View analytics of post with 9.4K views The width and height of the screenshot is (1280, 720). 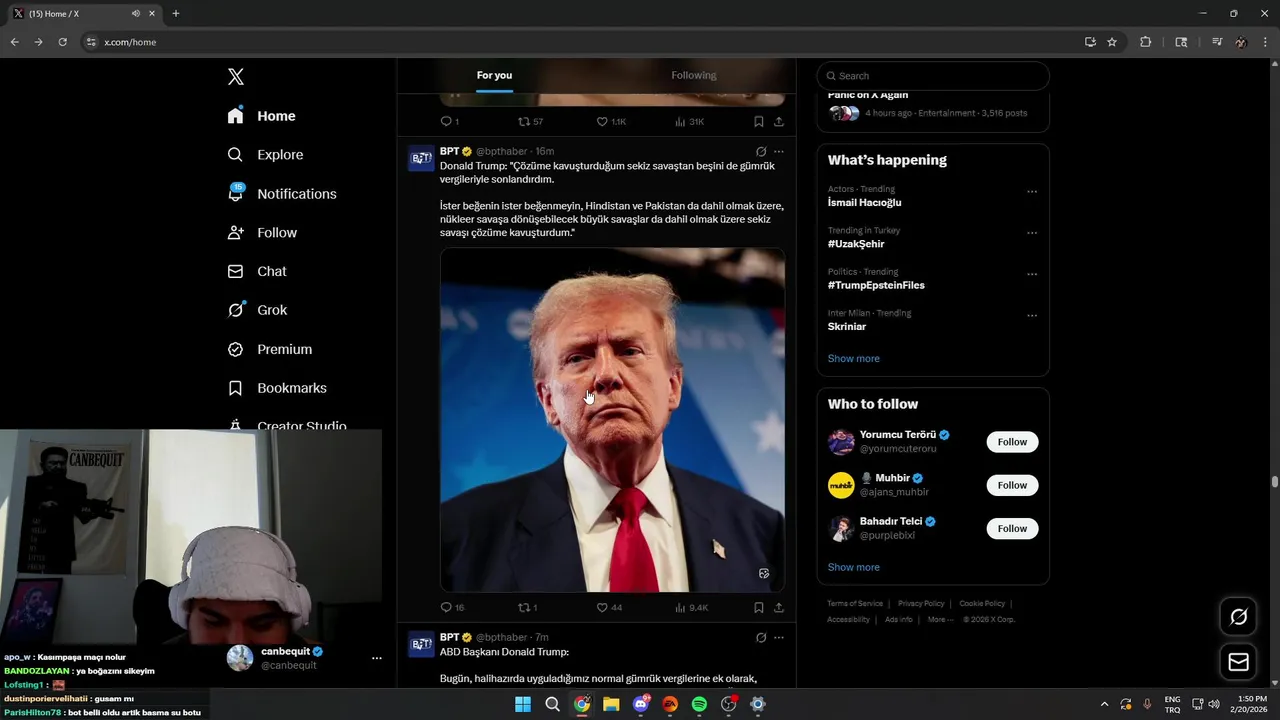(x=691, y=607)
